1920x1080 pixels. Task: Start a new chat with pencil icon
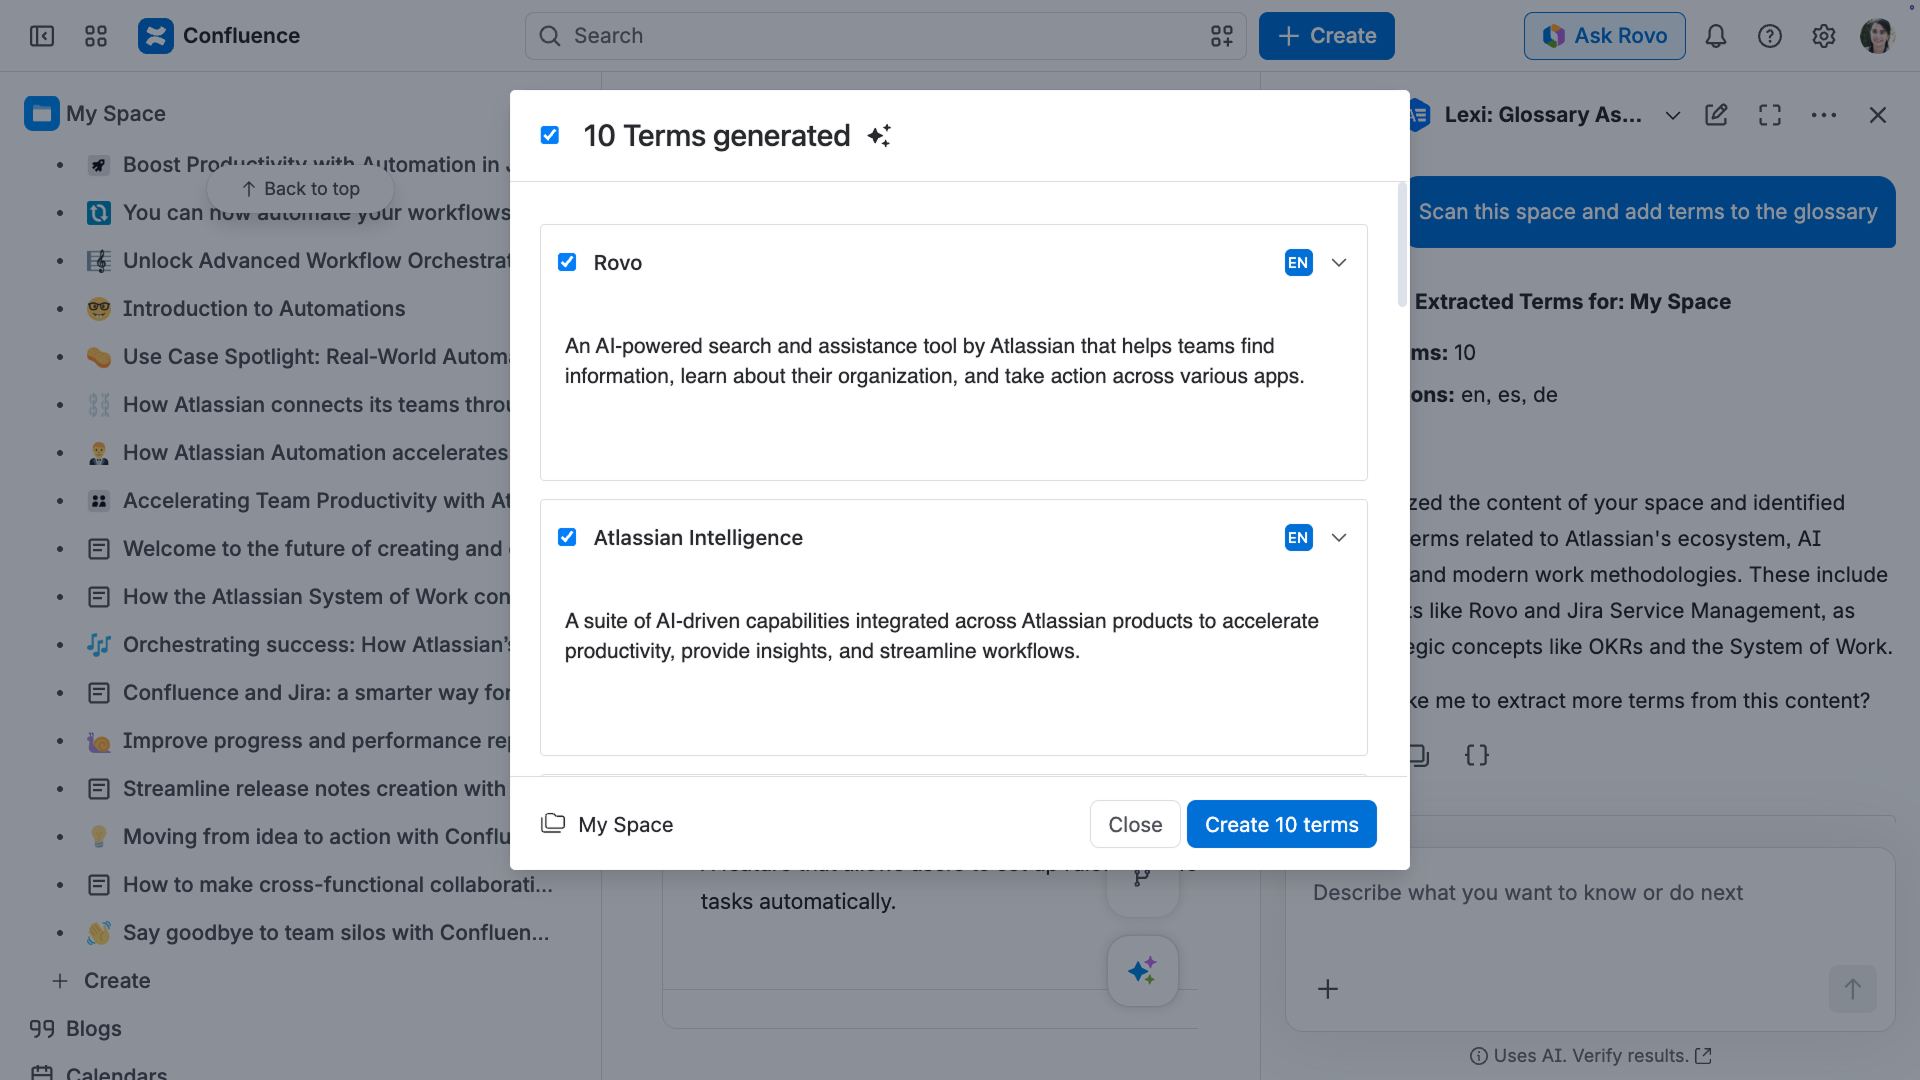tap(1716, 115)
